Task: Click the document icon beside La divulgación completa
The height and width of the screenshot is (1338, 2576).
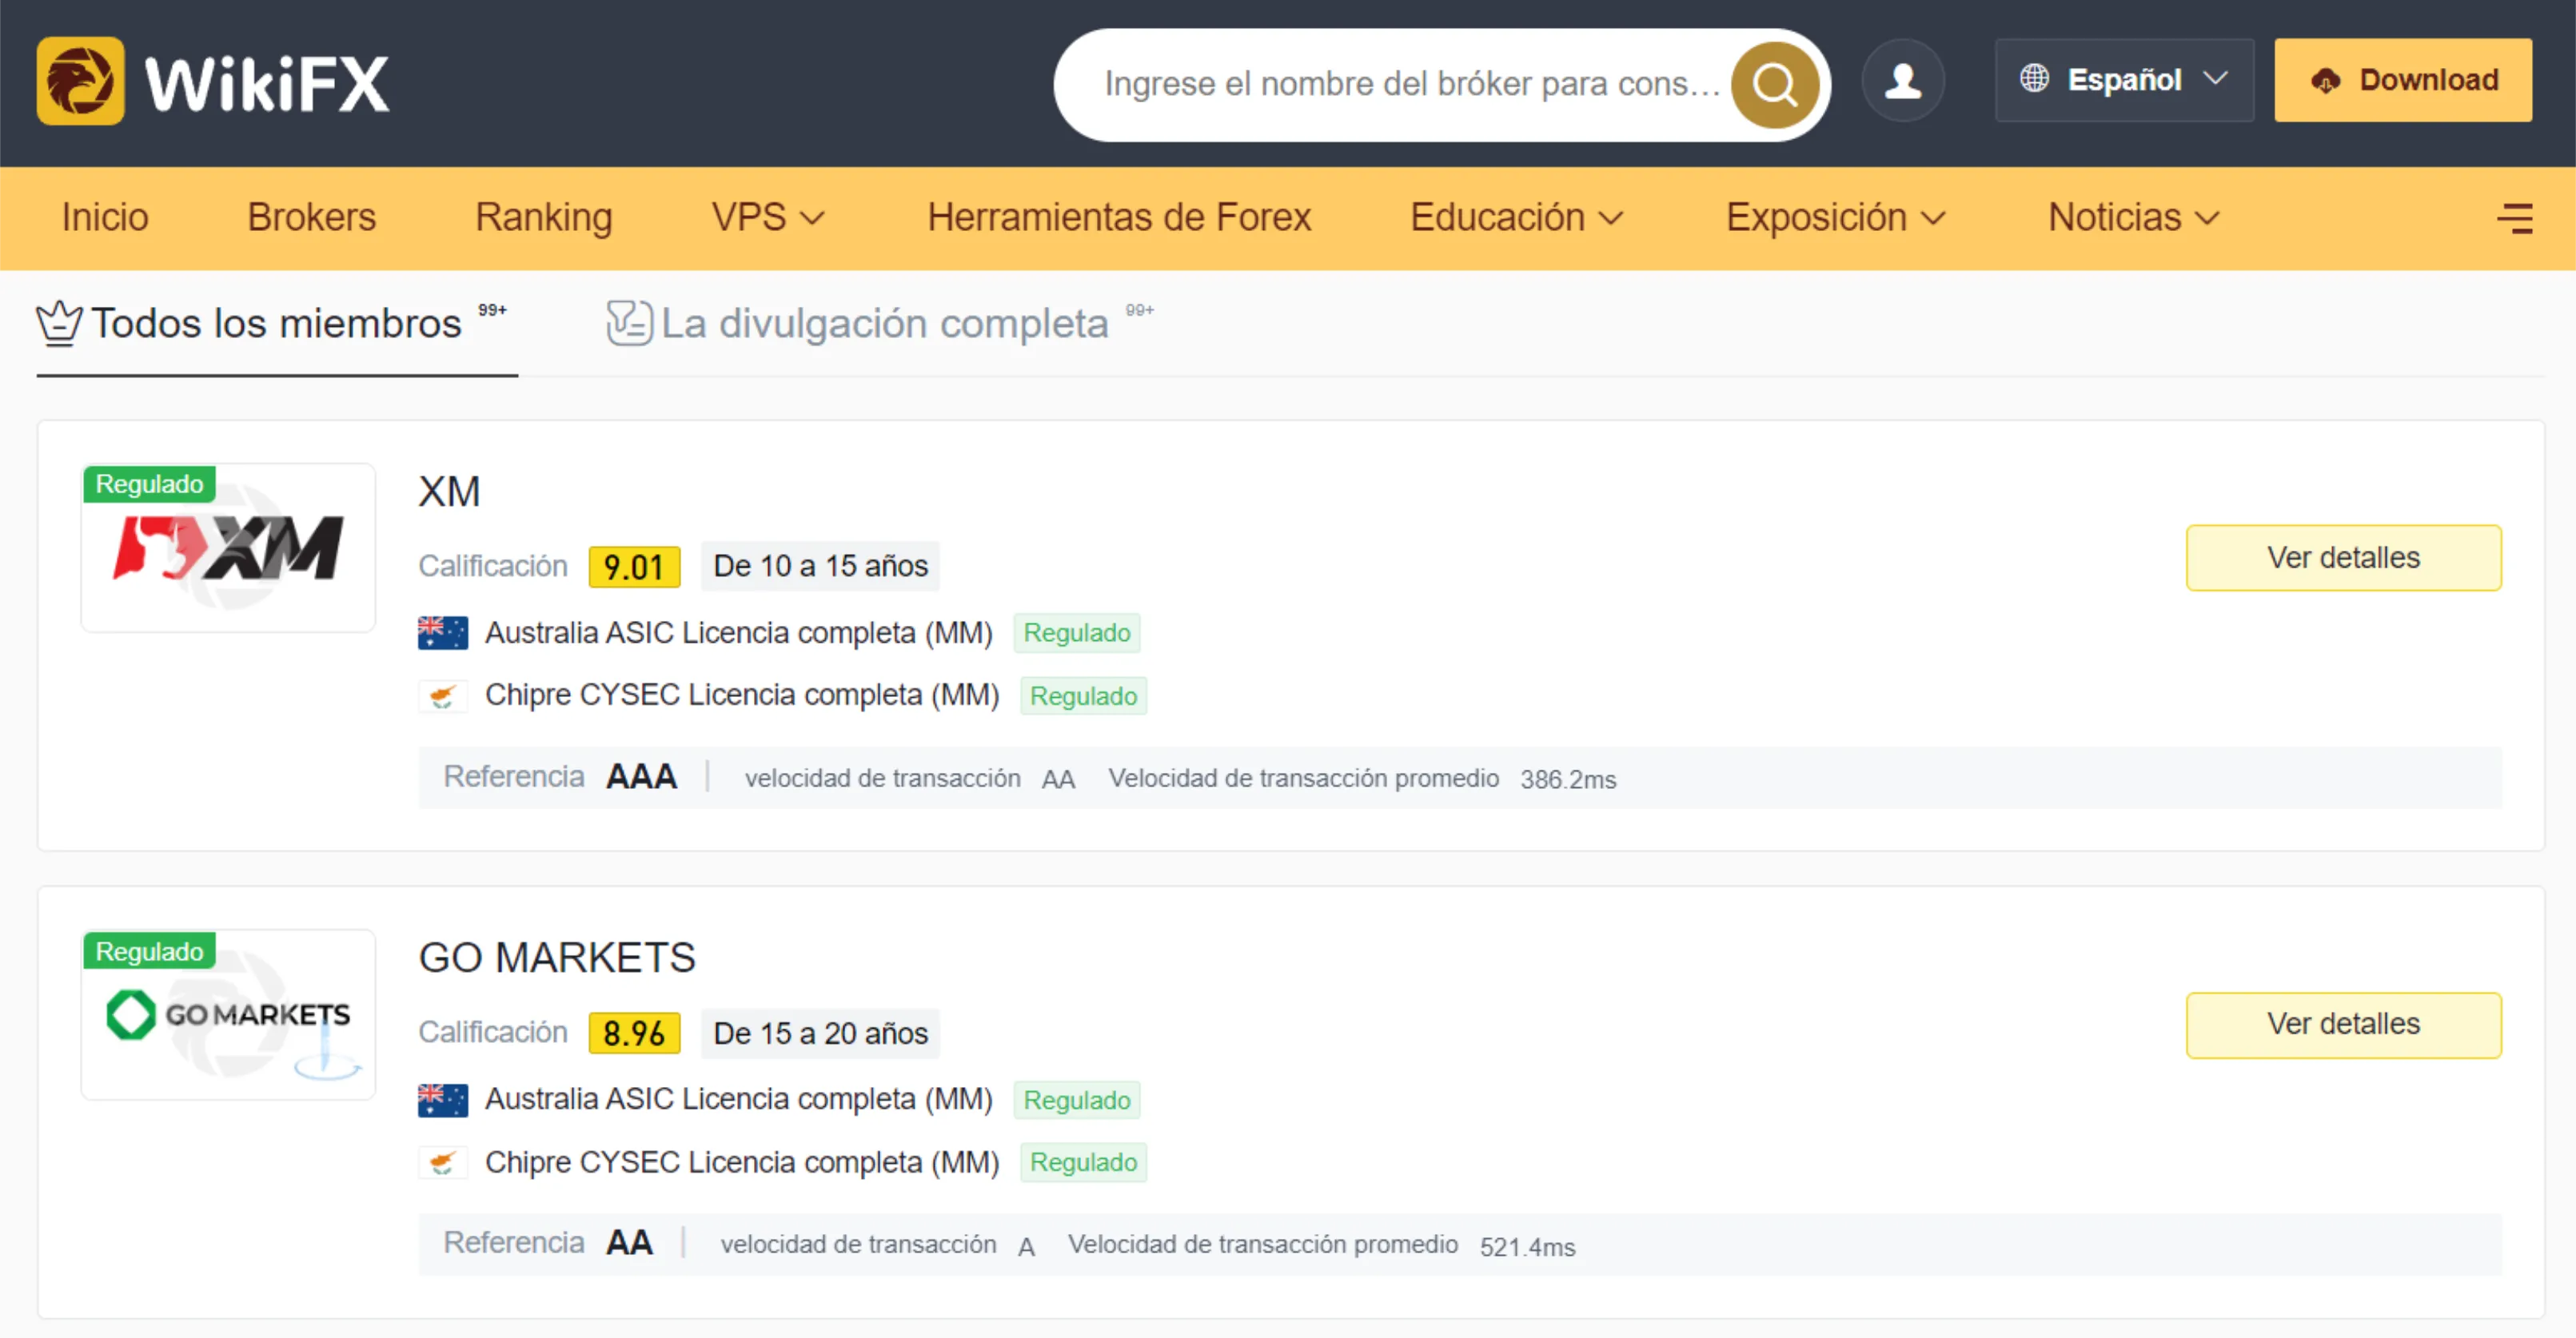Action: tap(629, 323)
